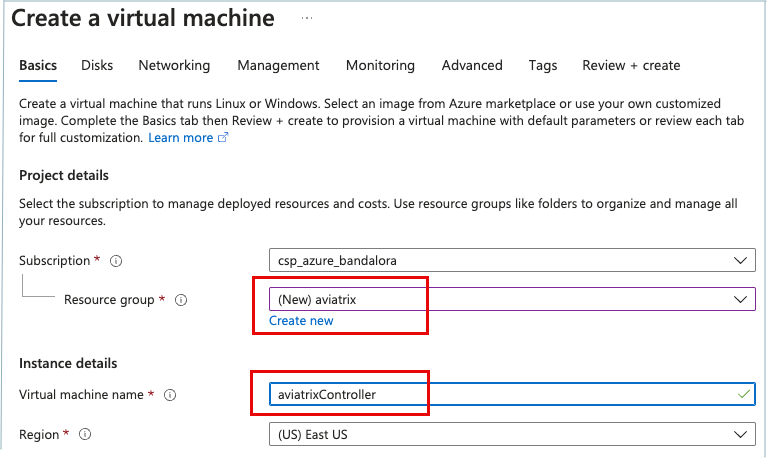Click the Virtual machine name label

pos(81,394)
